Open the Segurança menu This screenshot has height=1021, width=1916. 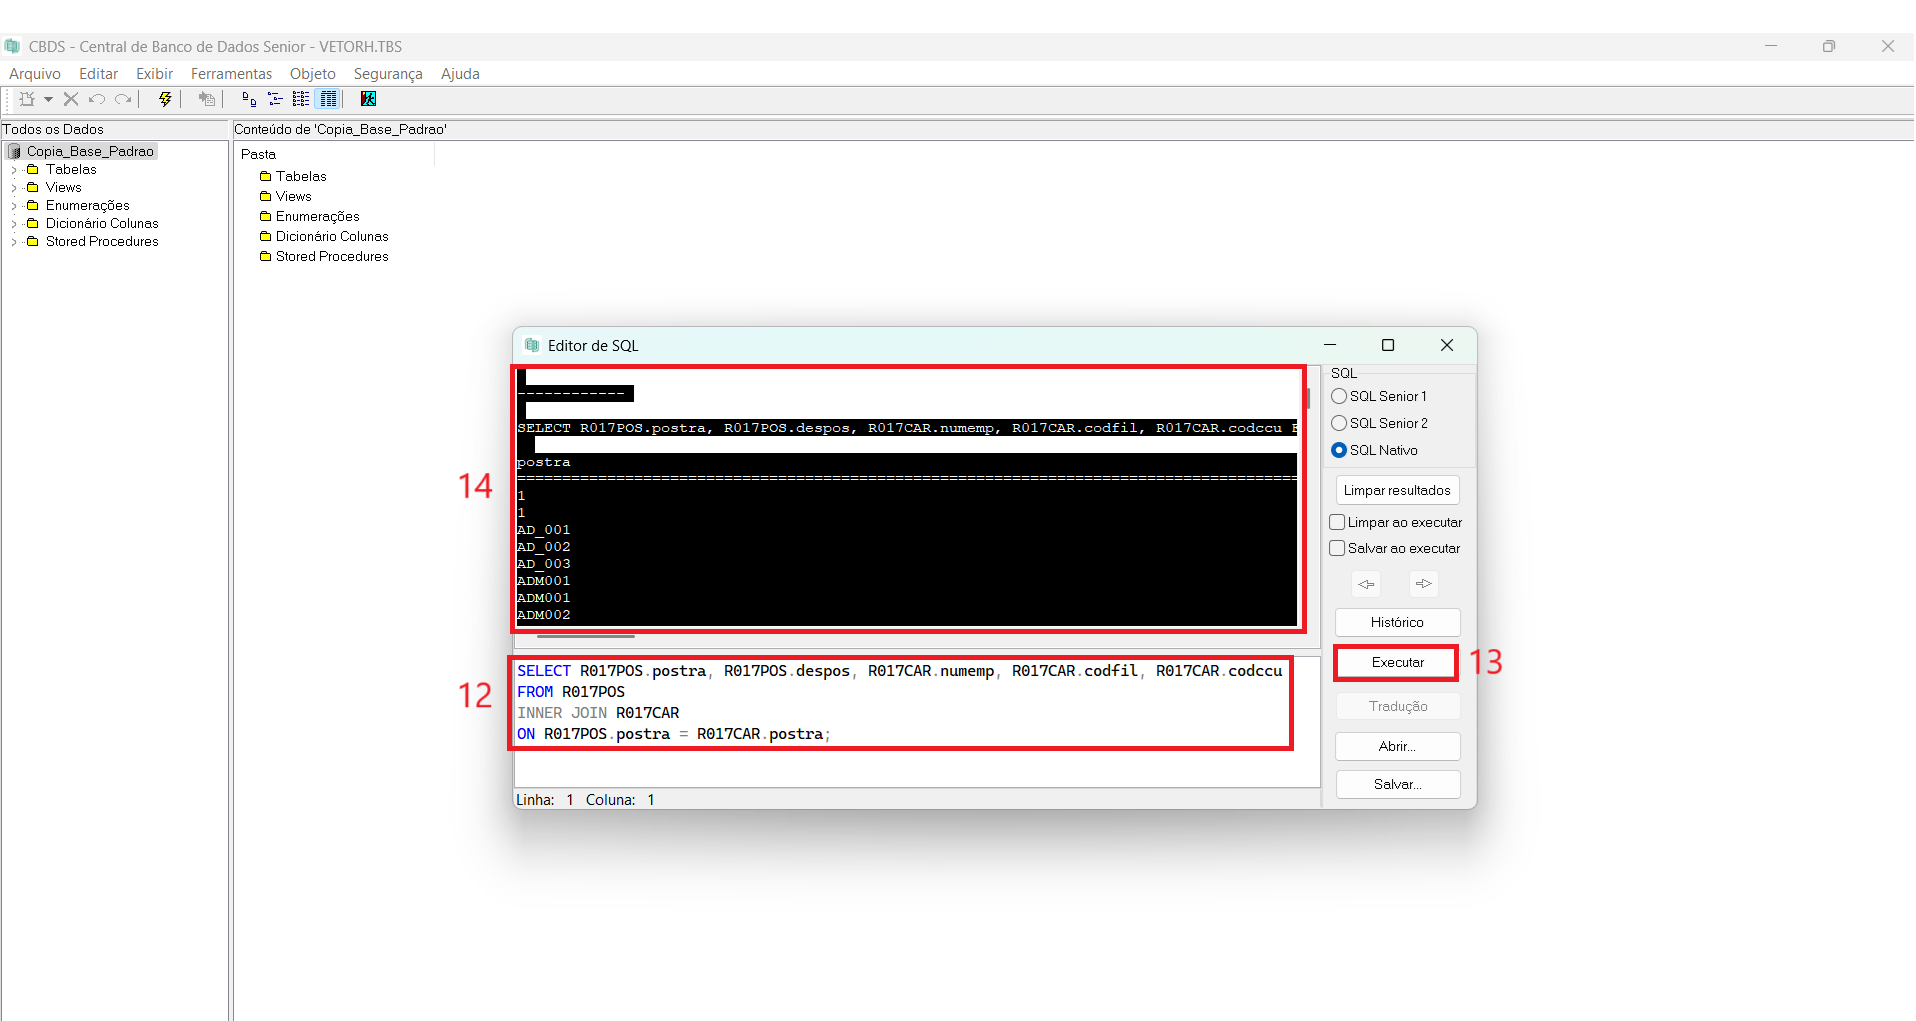388,74
